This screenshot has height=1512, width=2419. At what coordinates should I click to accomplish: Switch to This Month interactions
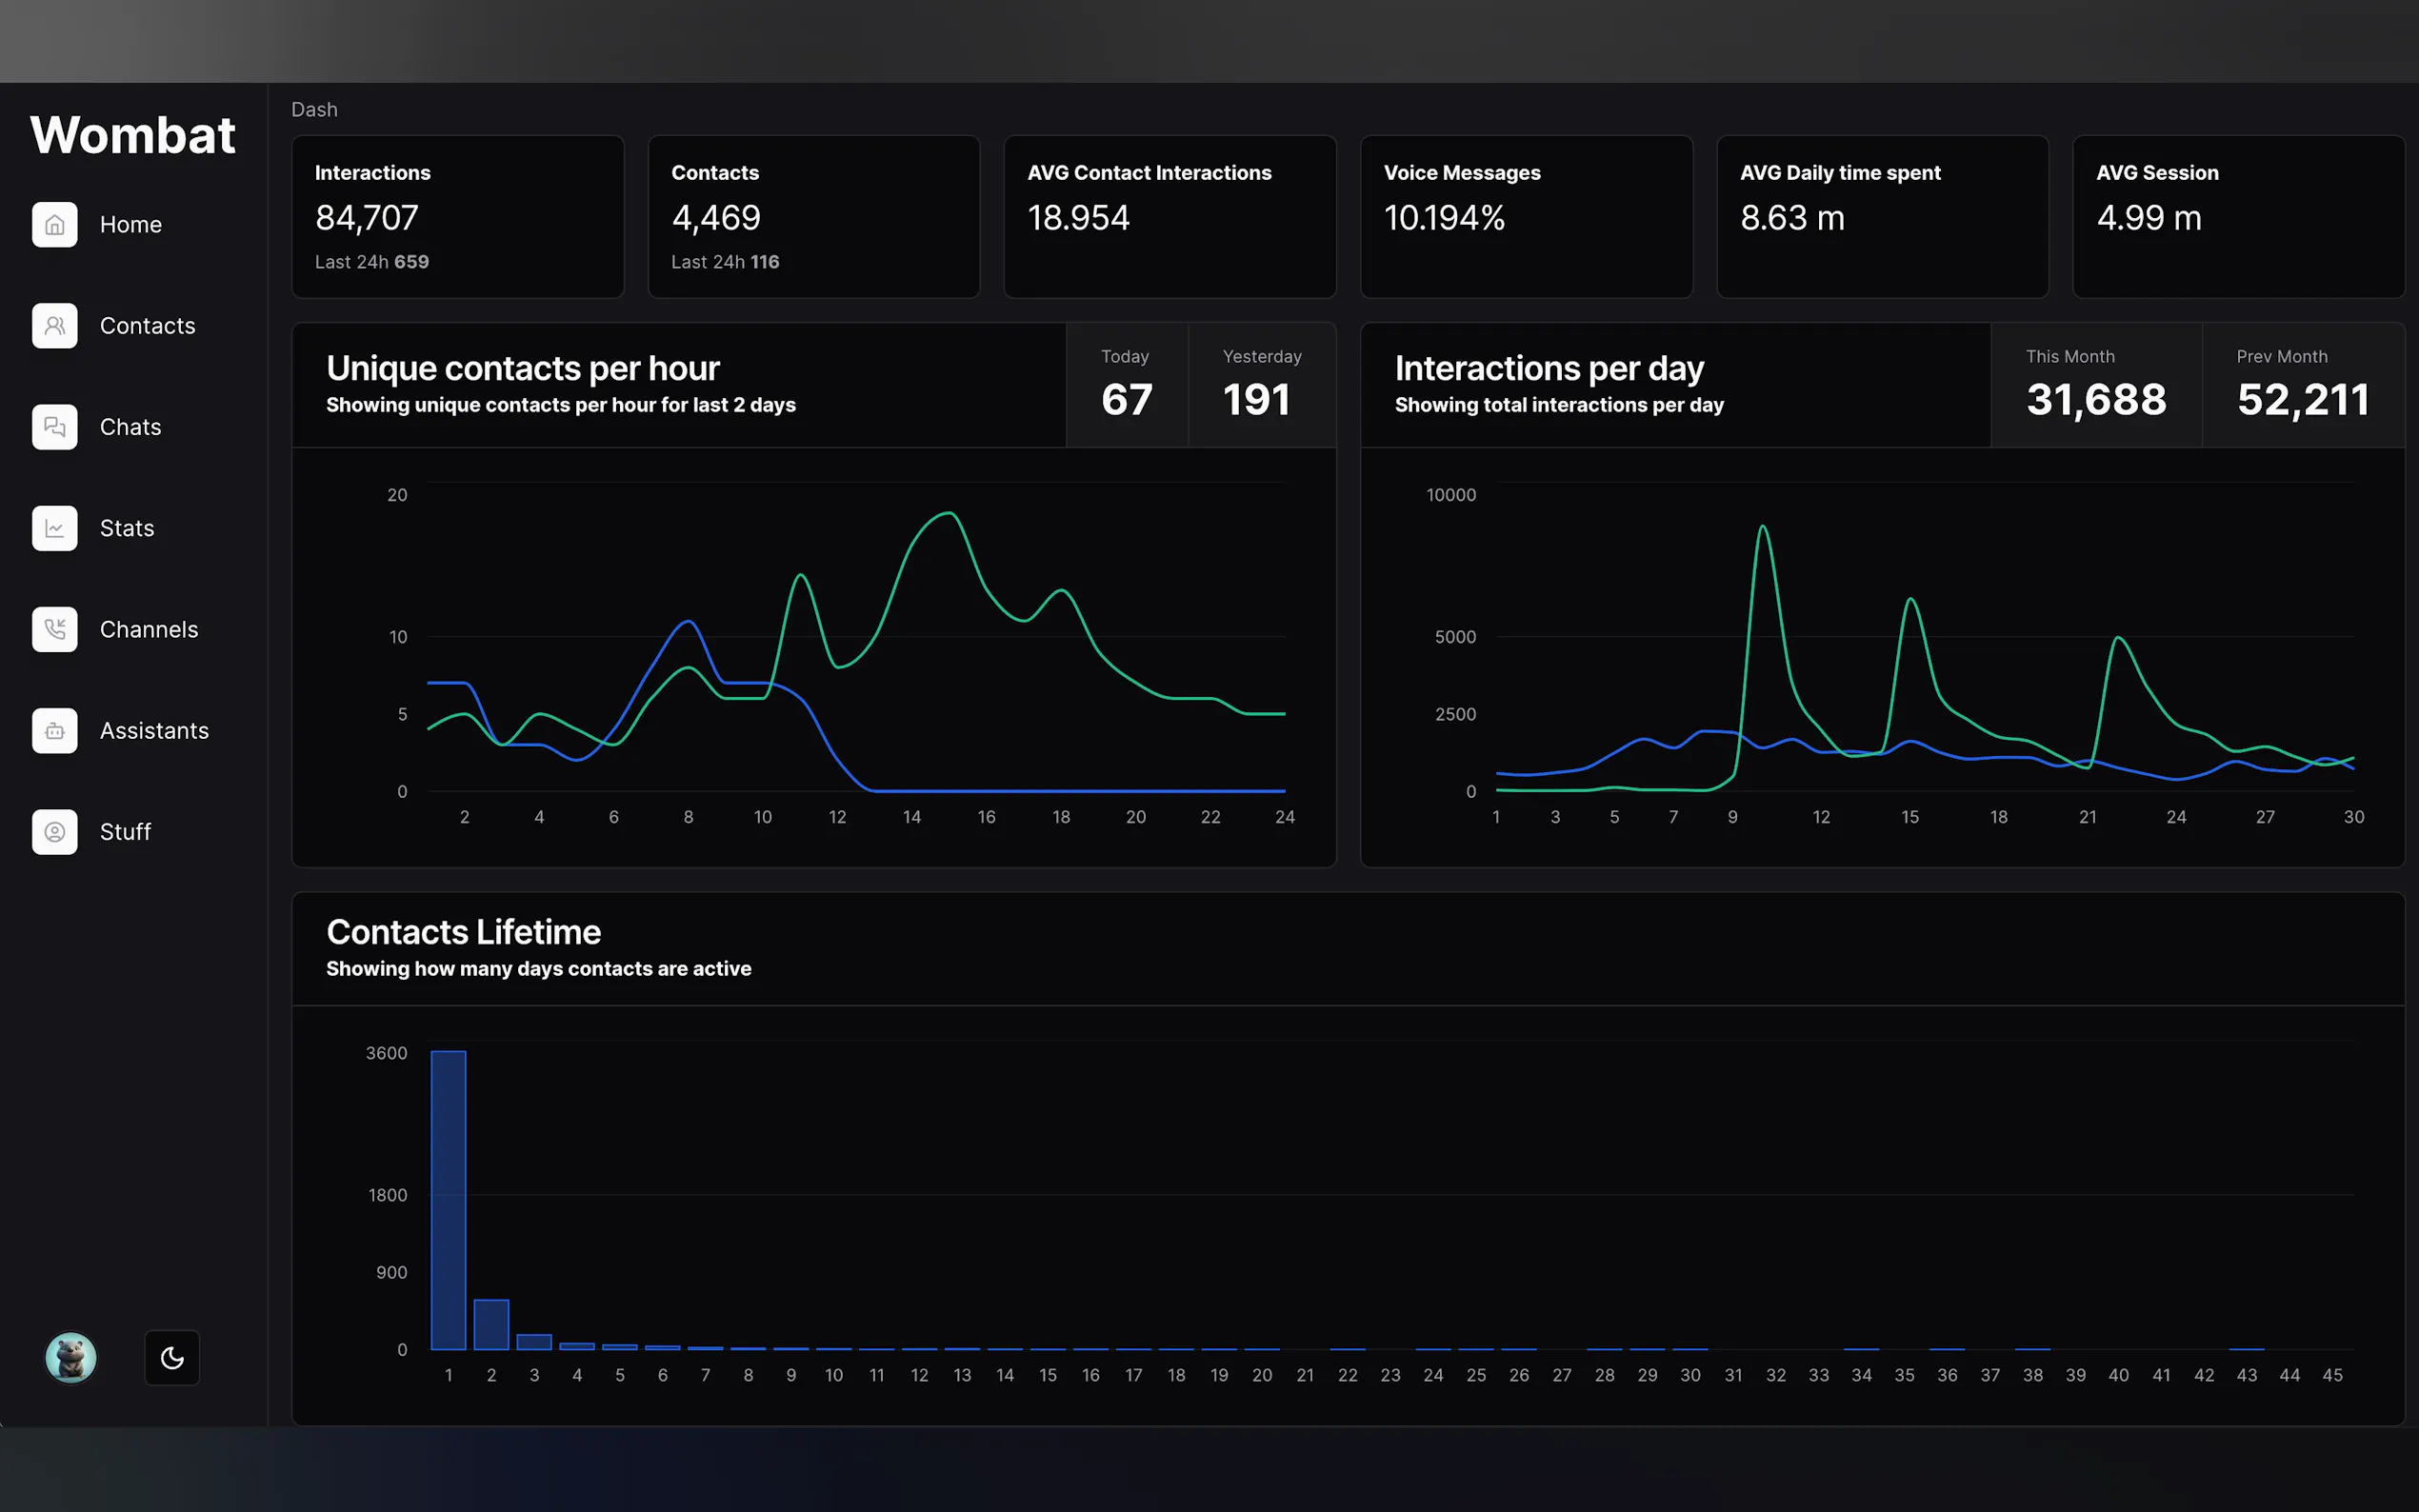tap(2095, 385)
